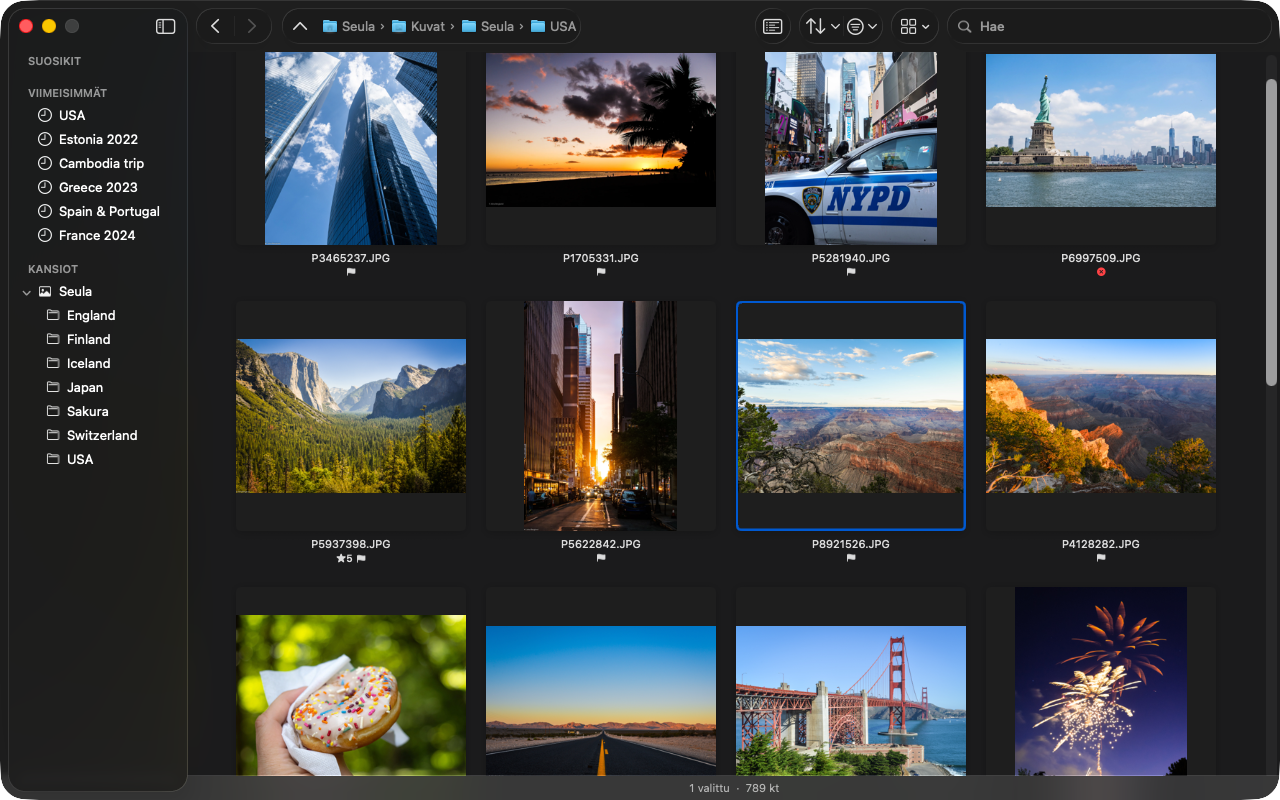Click the VIIMEISIMMÄT section header
The image size is (1280, 800).
[67, 93]
